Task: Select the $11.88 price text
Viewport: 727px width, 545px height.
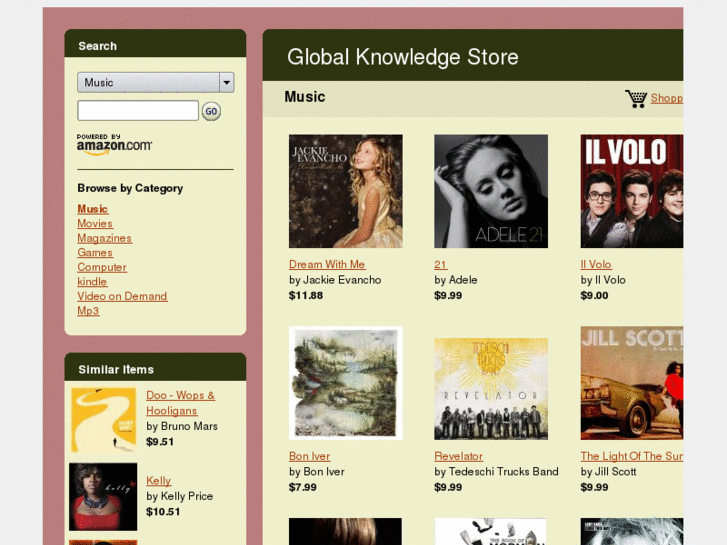Action: click(x=306, y=295)
